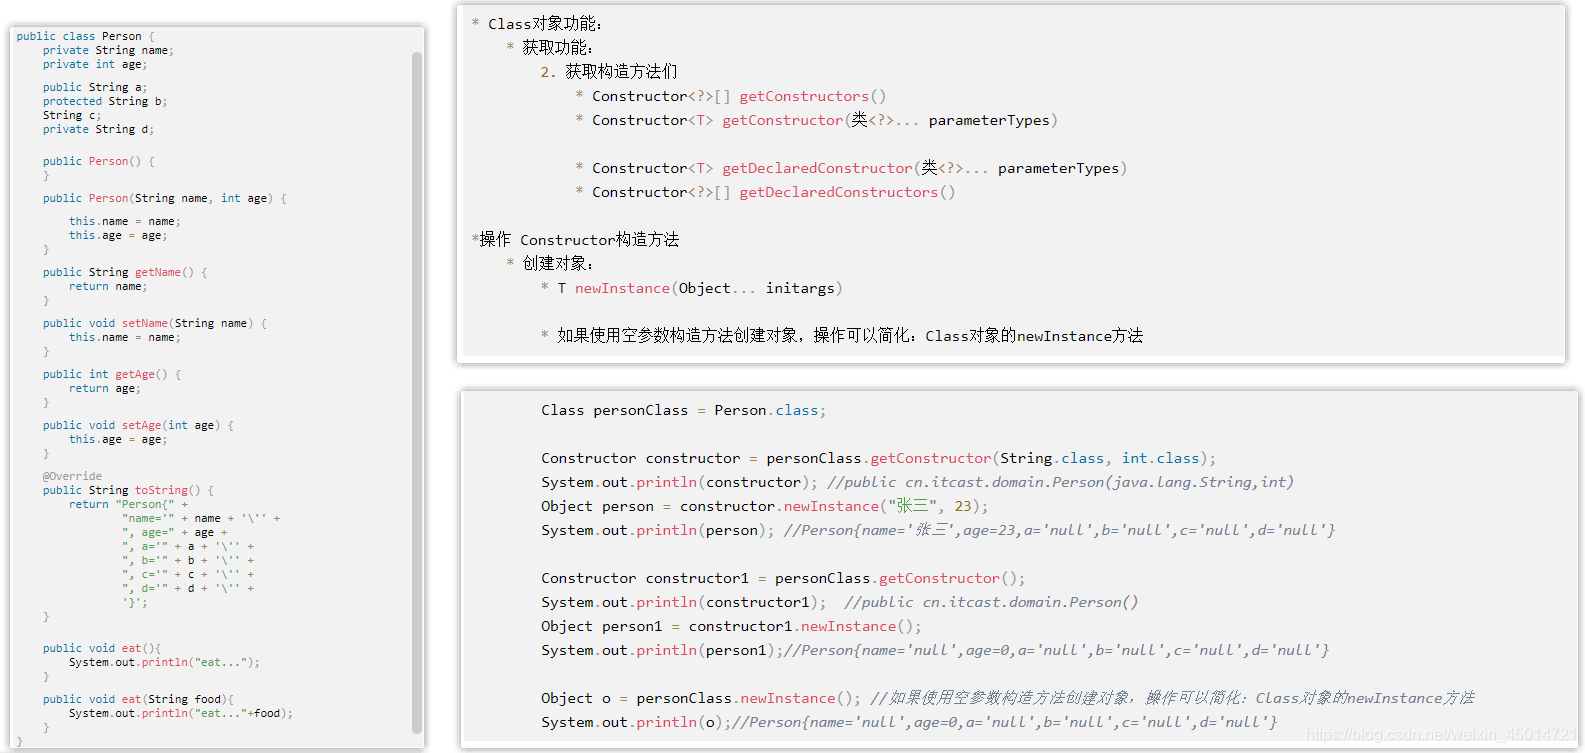1585x753 pixels.
Task: Click the scrollbar in the Person class panel
Action: 417,392
